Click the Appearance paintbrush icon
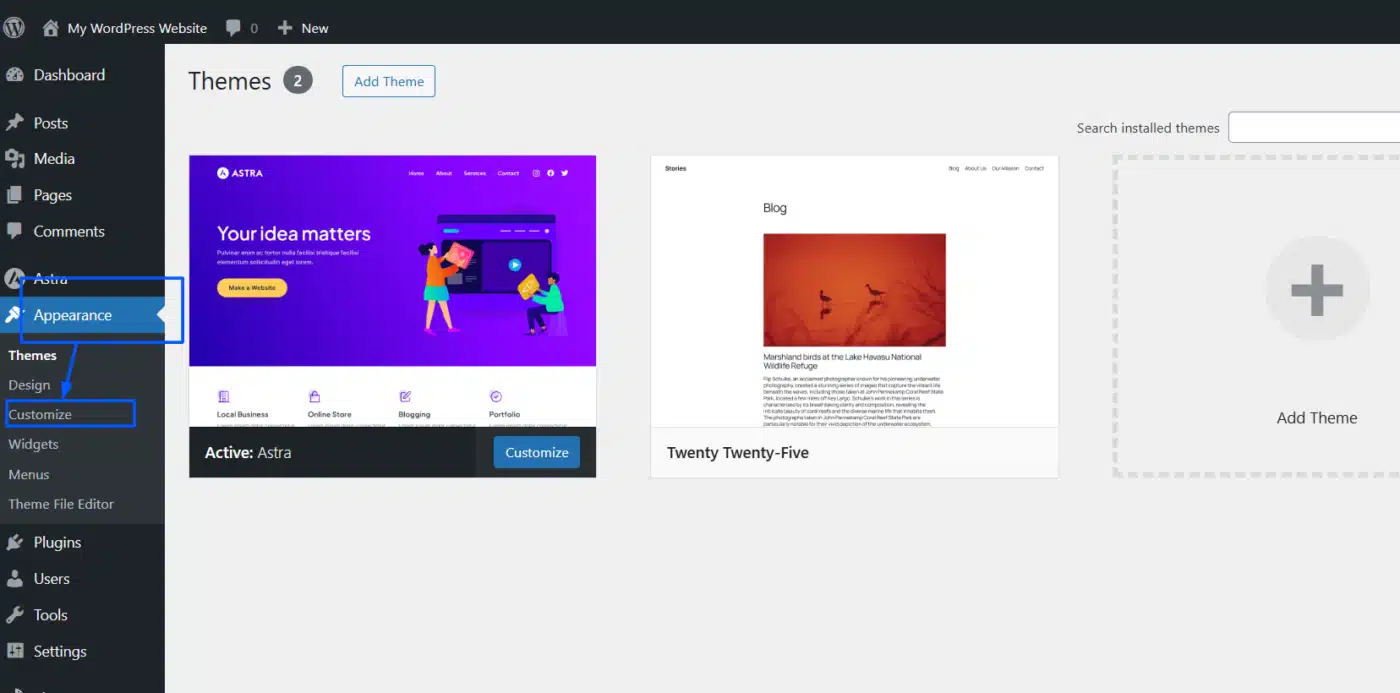 (x=14, y=315)
